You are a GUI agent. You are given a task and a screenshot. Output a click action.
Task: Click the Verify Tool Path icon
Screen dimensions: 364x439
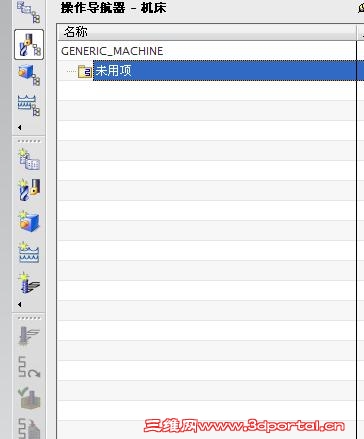pos(29,398)
